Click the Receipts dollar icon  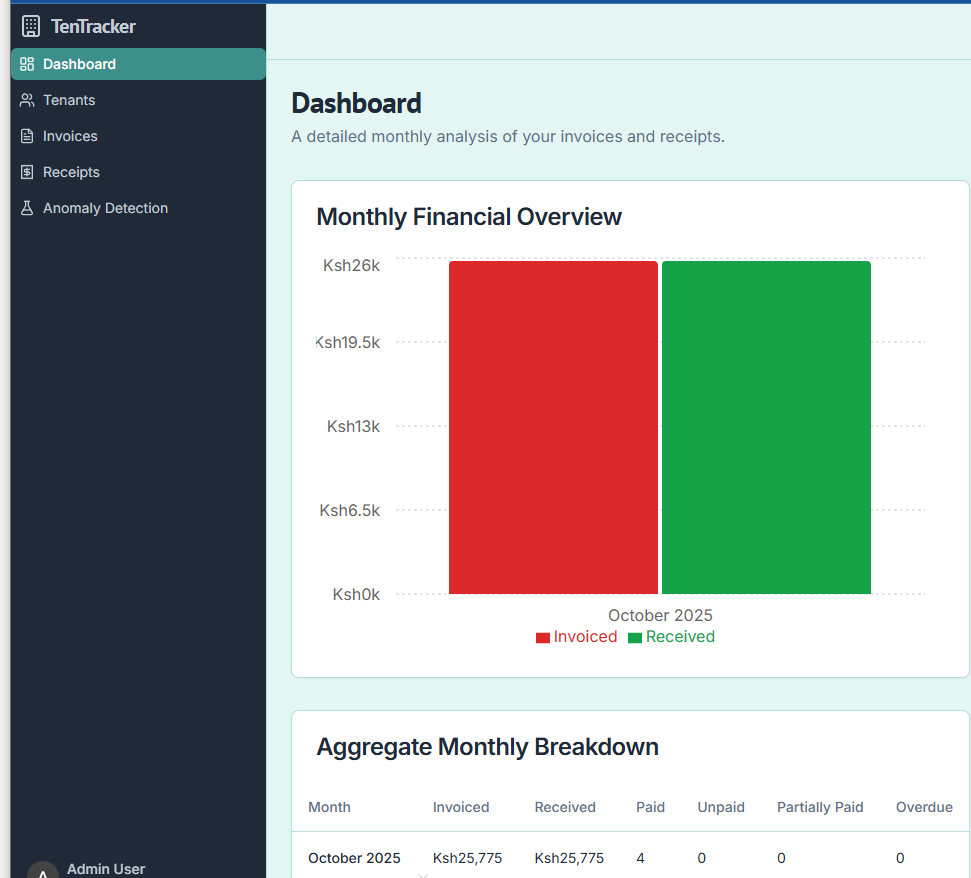(x=27, y=172)
